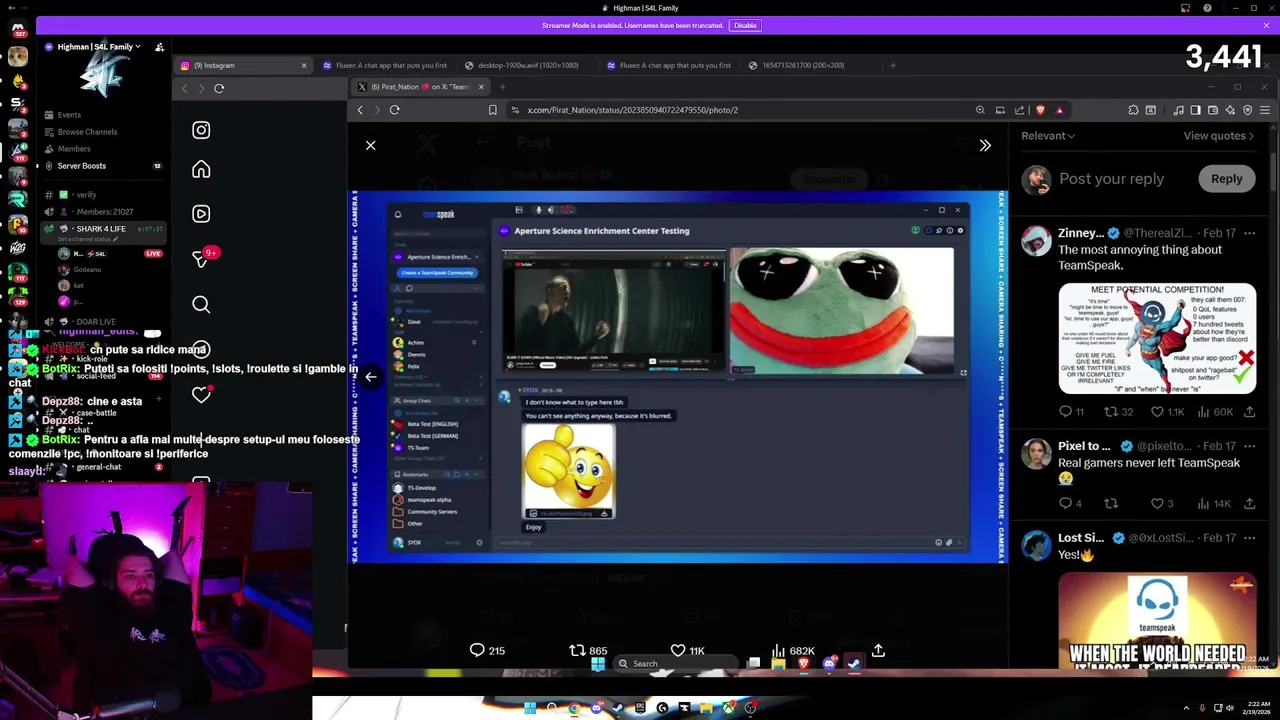Go to previous photo arrow in X viewer
Screen dimensions: 1280x720
[370, 377]
